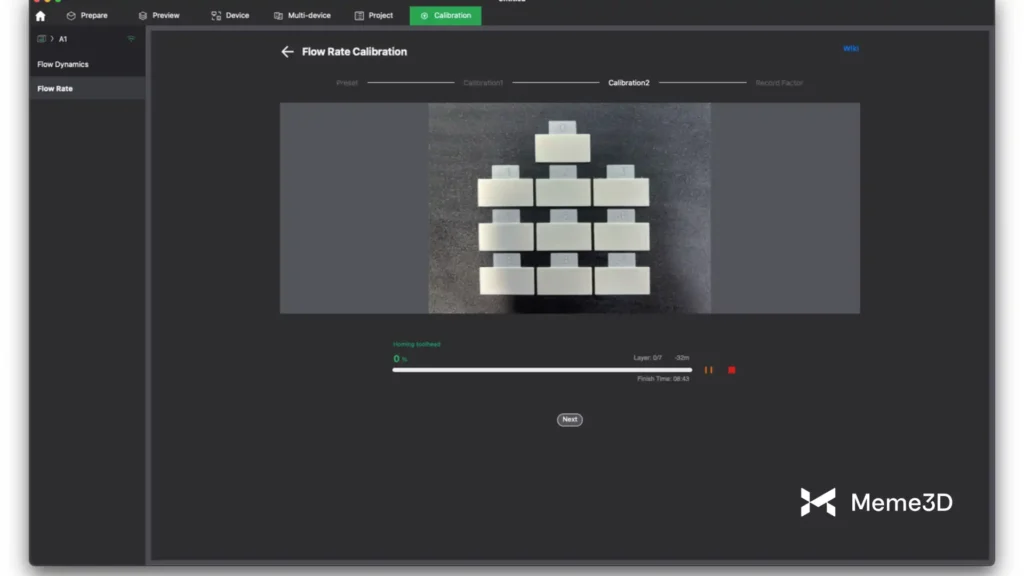
Task: Select Flow Rate in the sidebar
Action: coord(55,89)
